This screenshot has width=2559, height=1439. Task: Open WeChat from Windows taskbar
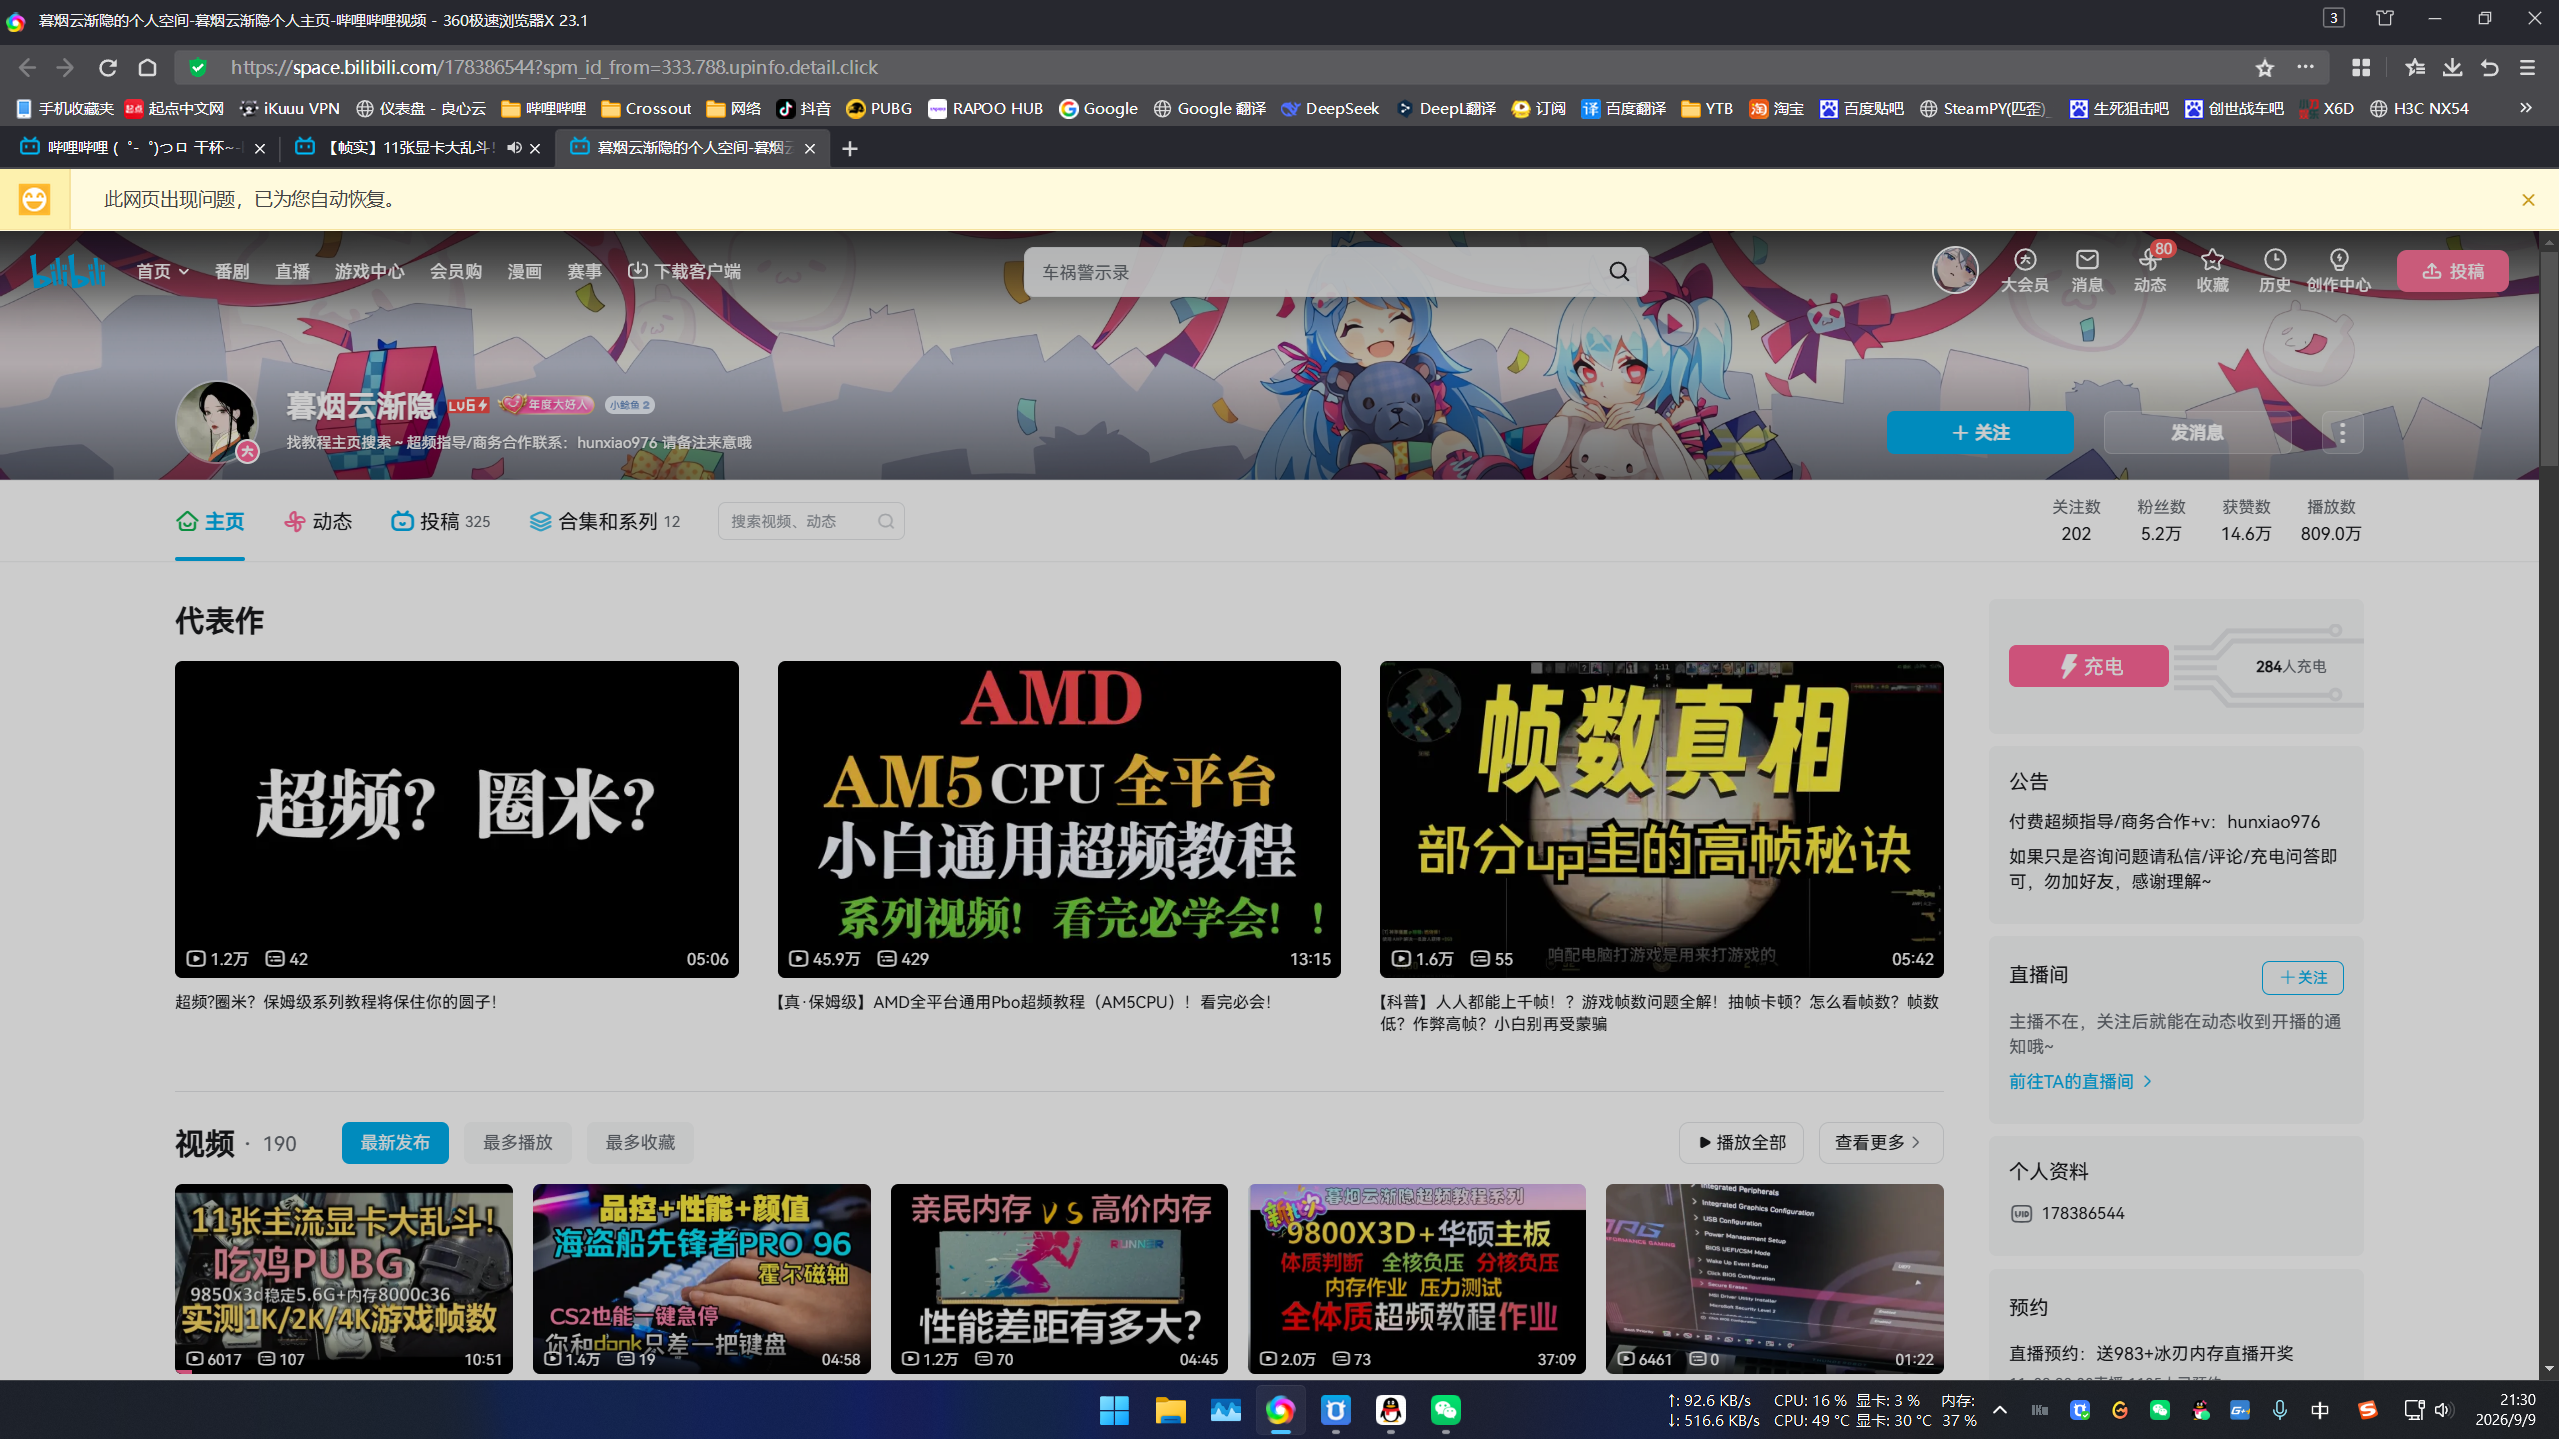pos(1446,1410)
